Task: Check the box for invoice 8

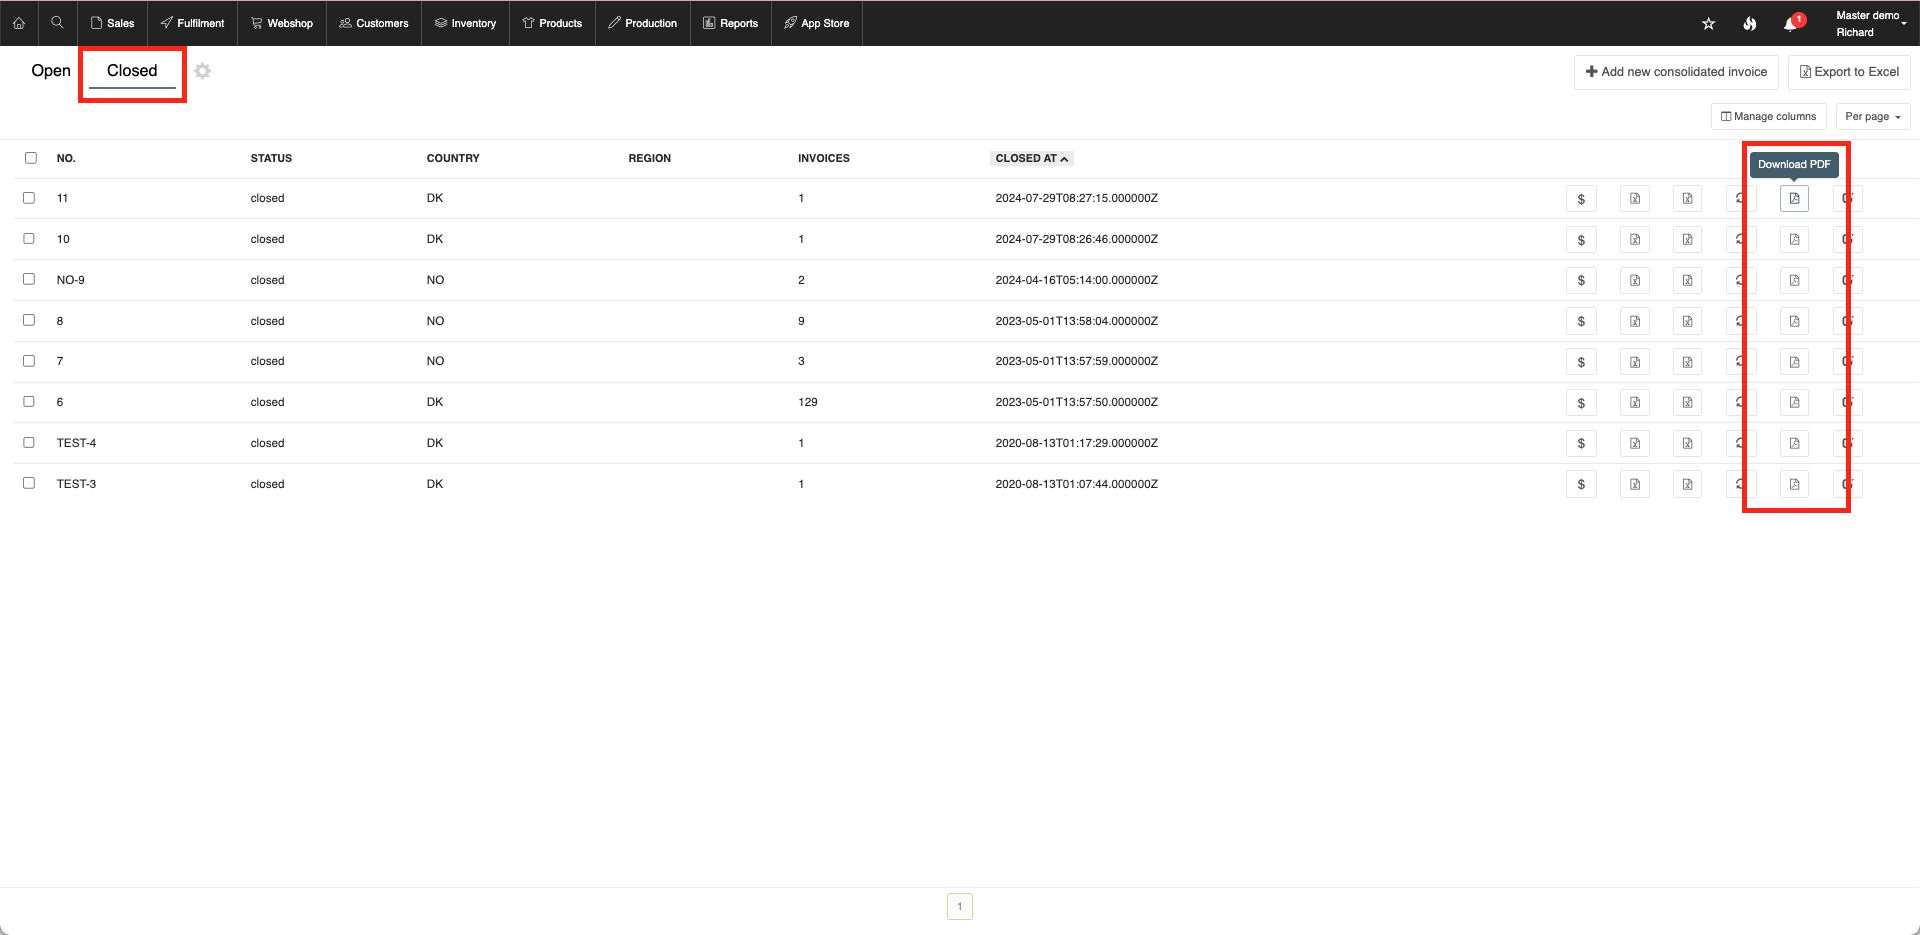Action: 29,320
